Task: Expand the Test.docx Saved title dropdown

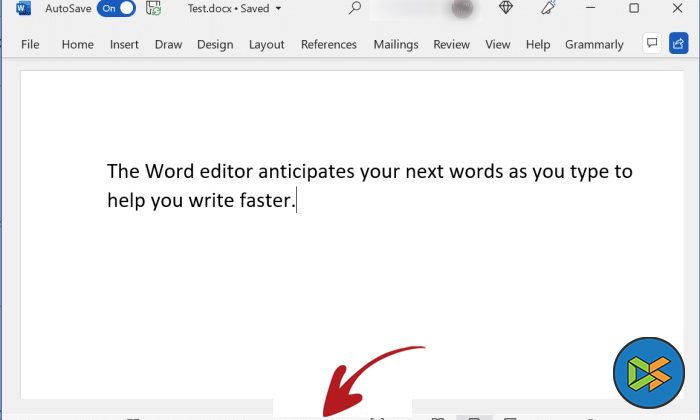Action: click(278, 8)
